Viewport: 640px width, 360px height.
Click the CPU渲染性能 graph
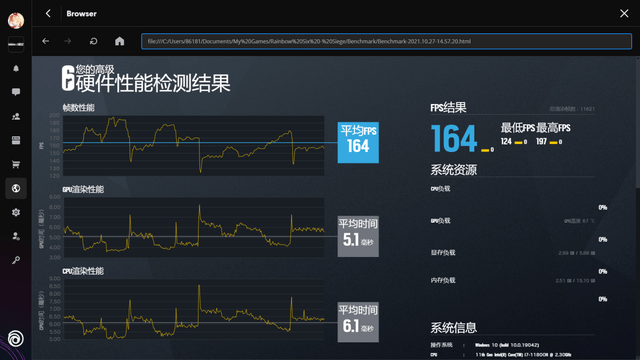[x=193, y=309]
